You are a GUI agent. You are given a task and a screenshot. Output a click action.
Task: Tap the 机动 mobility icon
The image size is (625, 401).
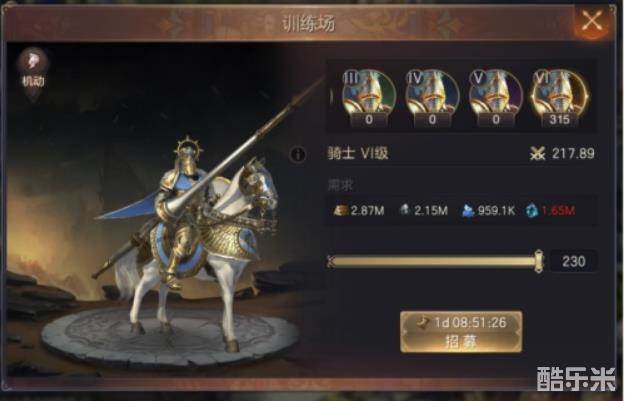tap(33, 68)
